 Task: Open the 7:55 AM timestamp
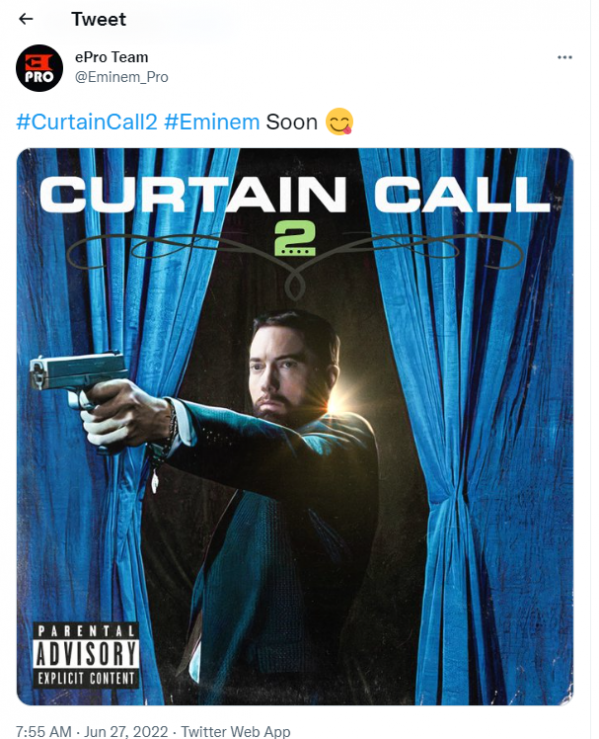pyautogui.click(x=44, y=731)
